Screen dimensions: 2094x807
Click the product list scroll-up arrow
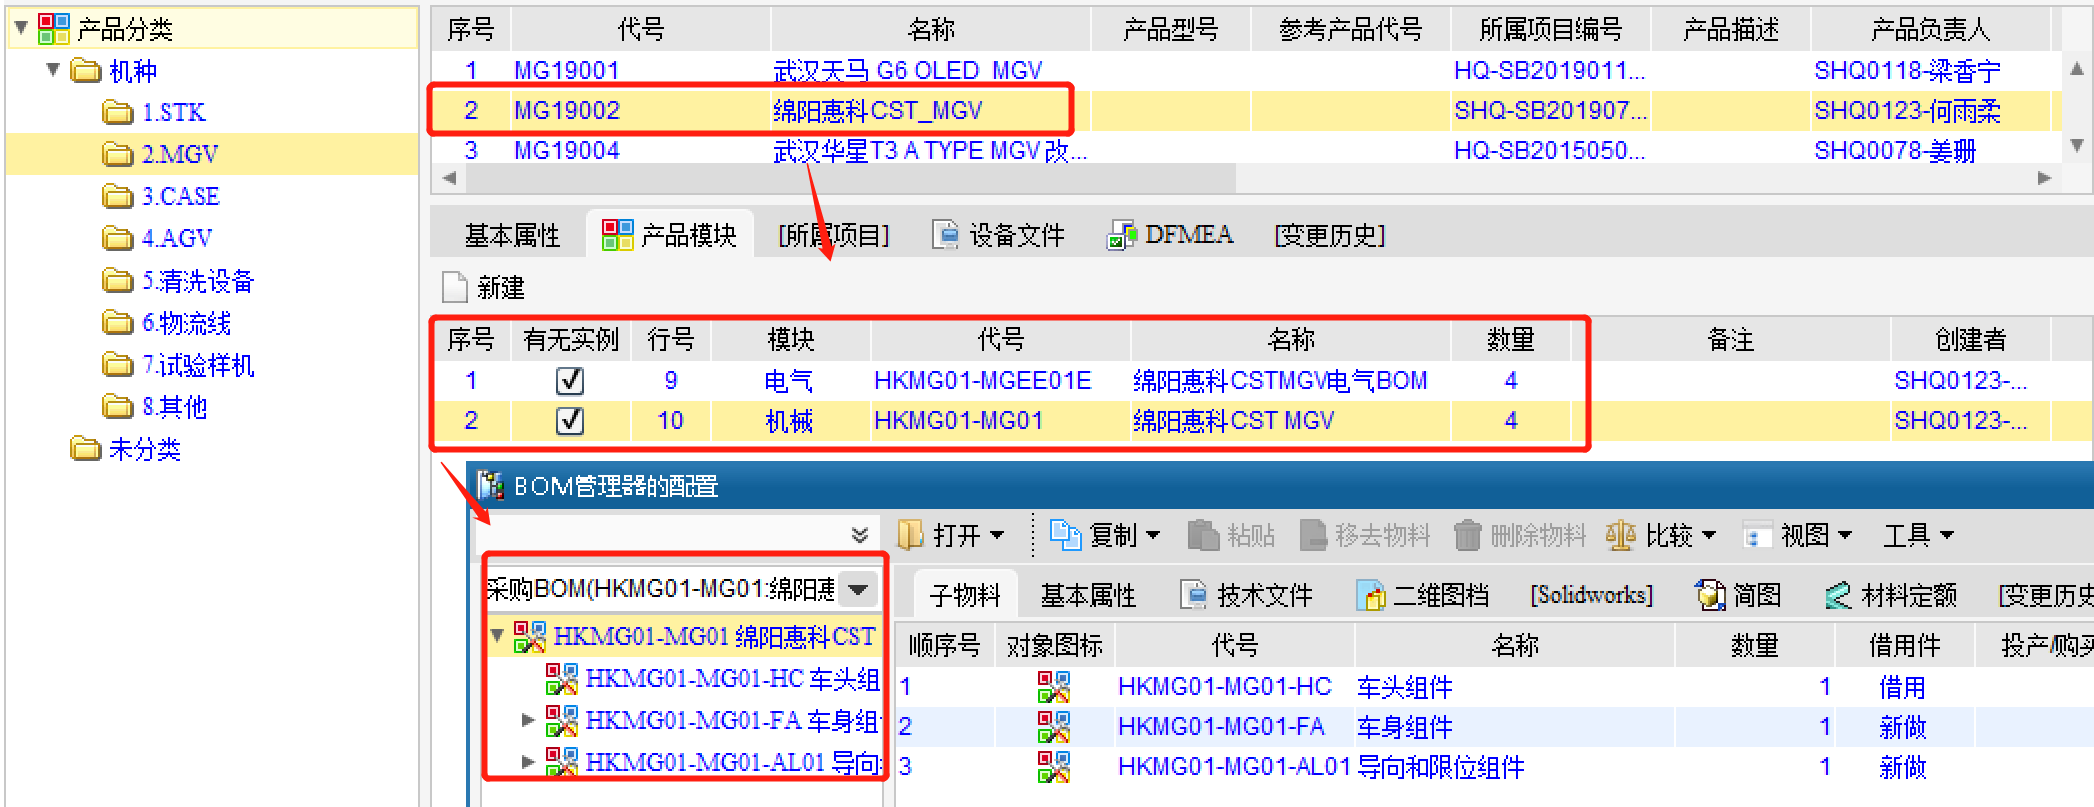[x=2077, y=68]
